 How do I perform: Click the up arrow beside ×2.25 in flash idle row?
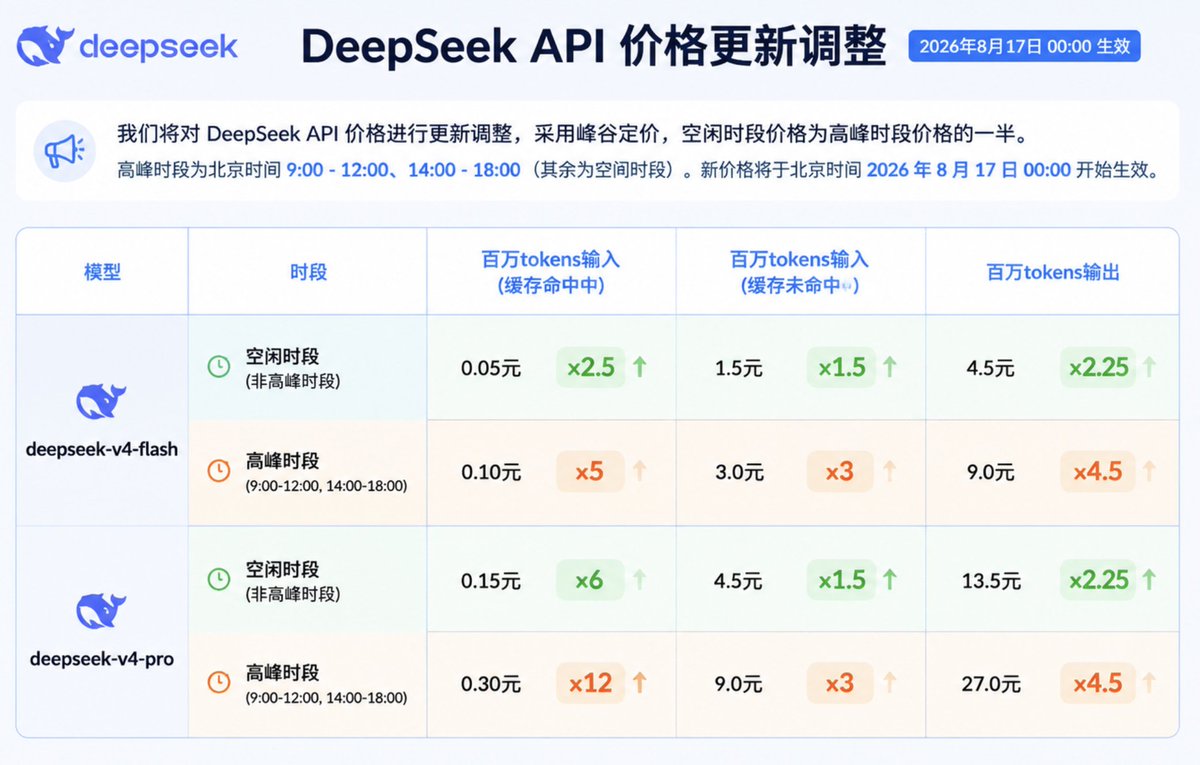pyautogui.click(x=1150, y=367)
